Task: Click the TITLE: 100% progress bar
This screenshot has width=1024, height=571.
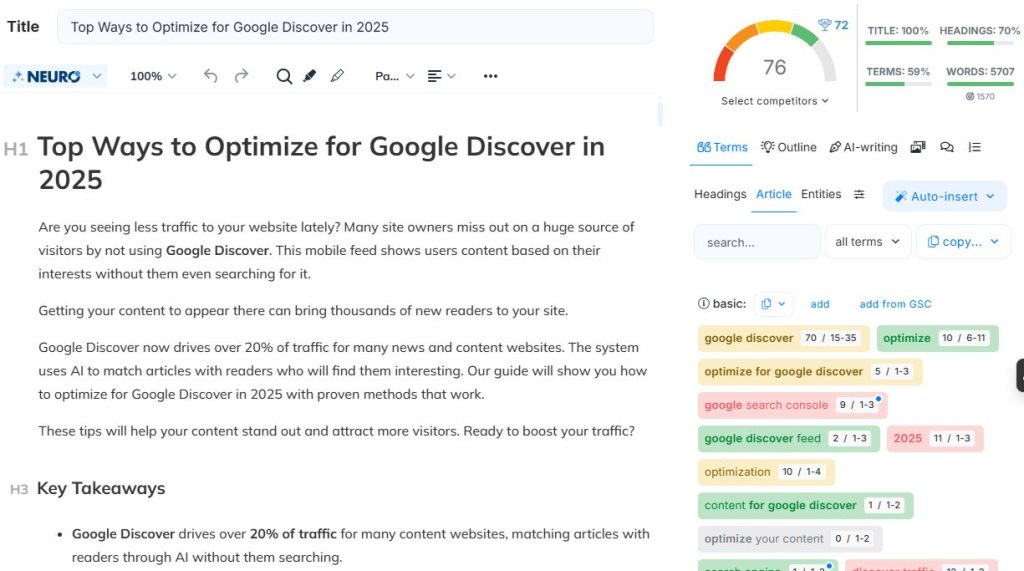Action: click(898, 43)
